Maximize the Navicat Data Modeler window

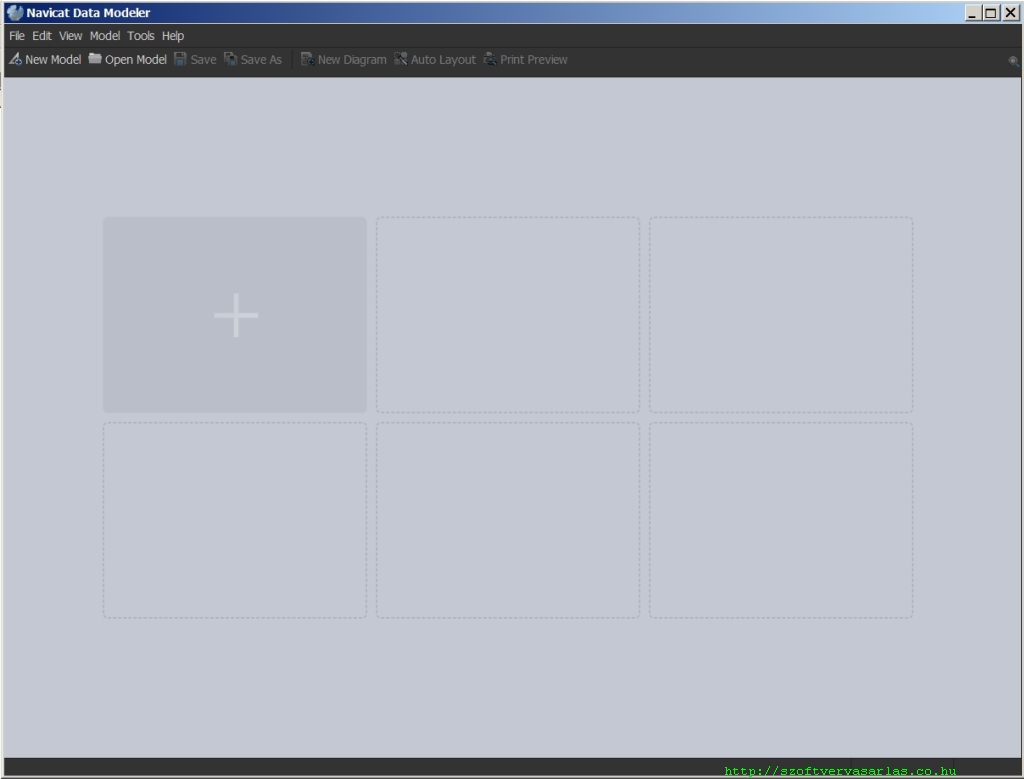(991, 13)
